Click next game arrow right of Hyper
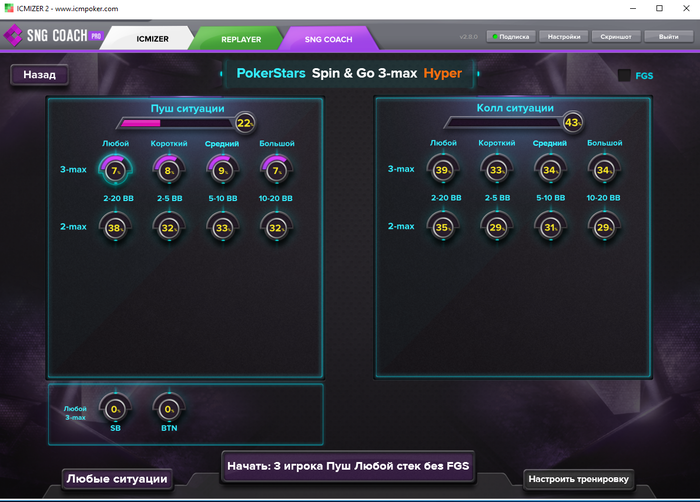Image resolution: width=700 pixels, height=502 pixels. (x=478, y=74)
